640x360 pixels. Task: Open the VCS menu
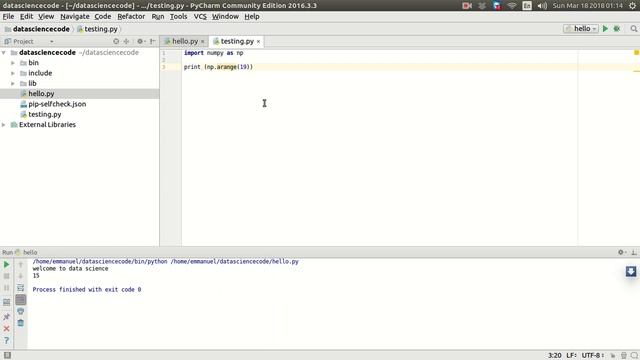pos(200,16)
